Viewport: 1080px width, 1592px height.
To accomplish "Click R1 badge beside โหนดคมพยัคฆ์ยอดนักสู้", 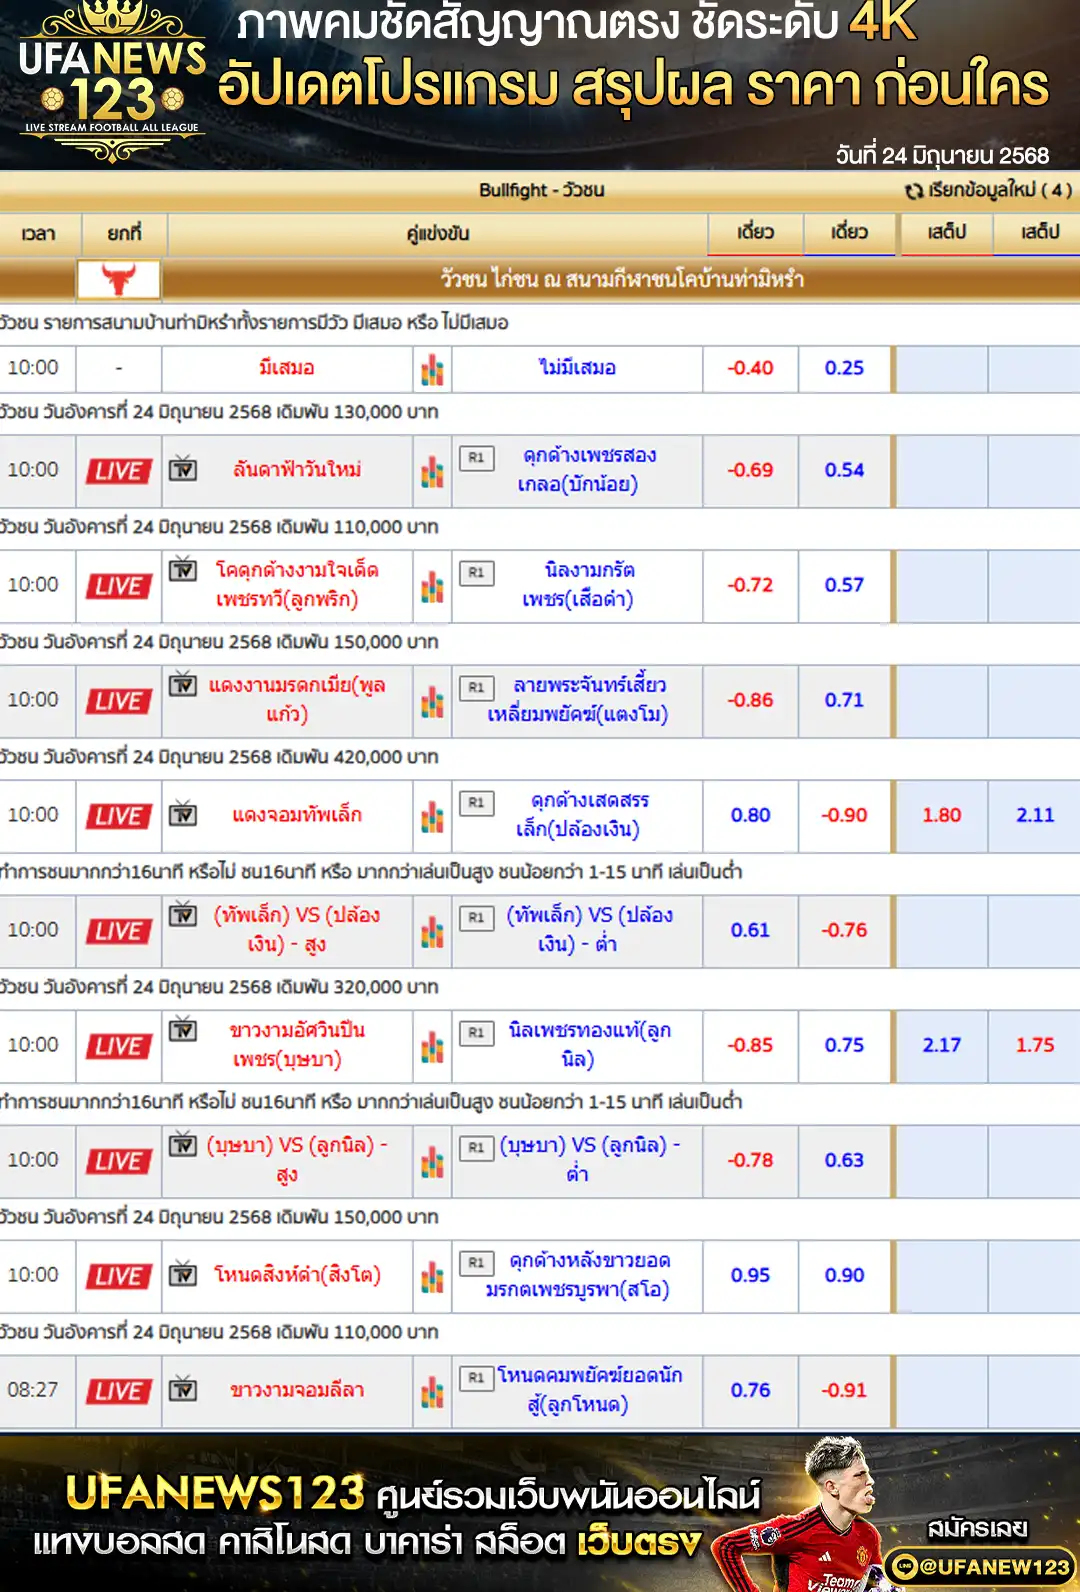I will coord(476,1378).
